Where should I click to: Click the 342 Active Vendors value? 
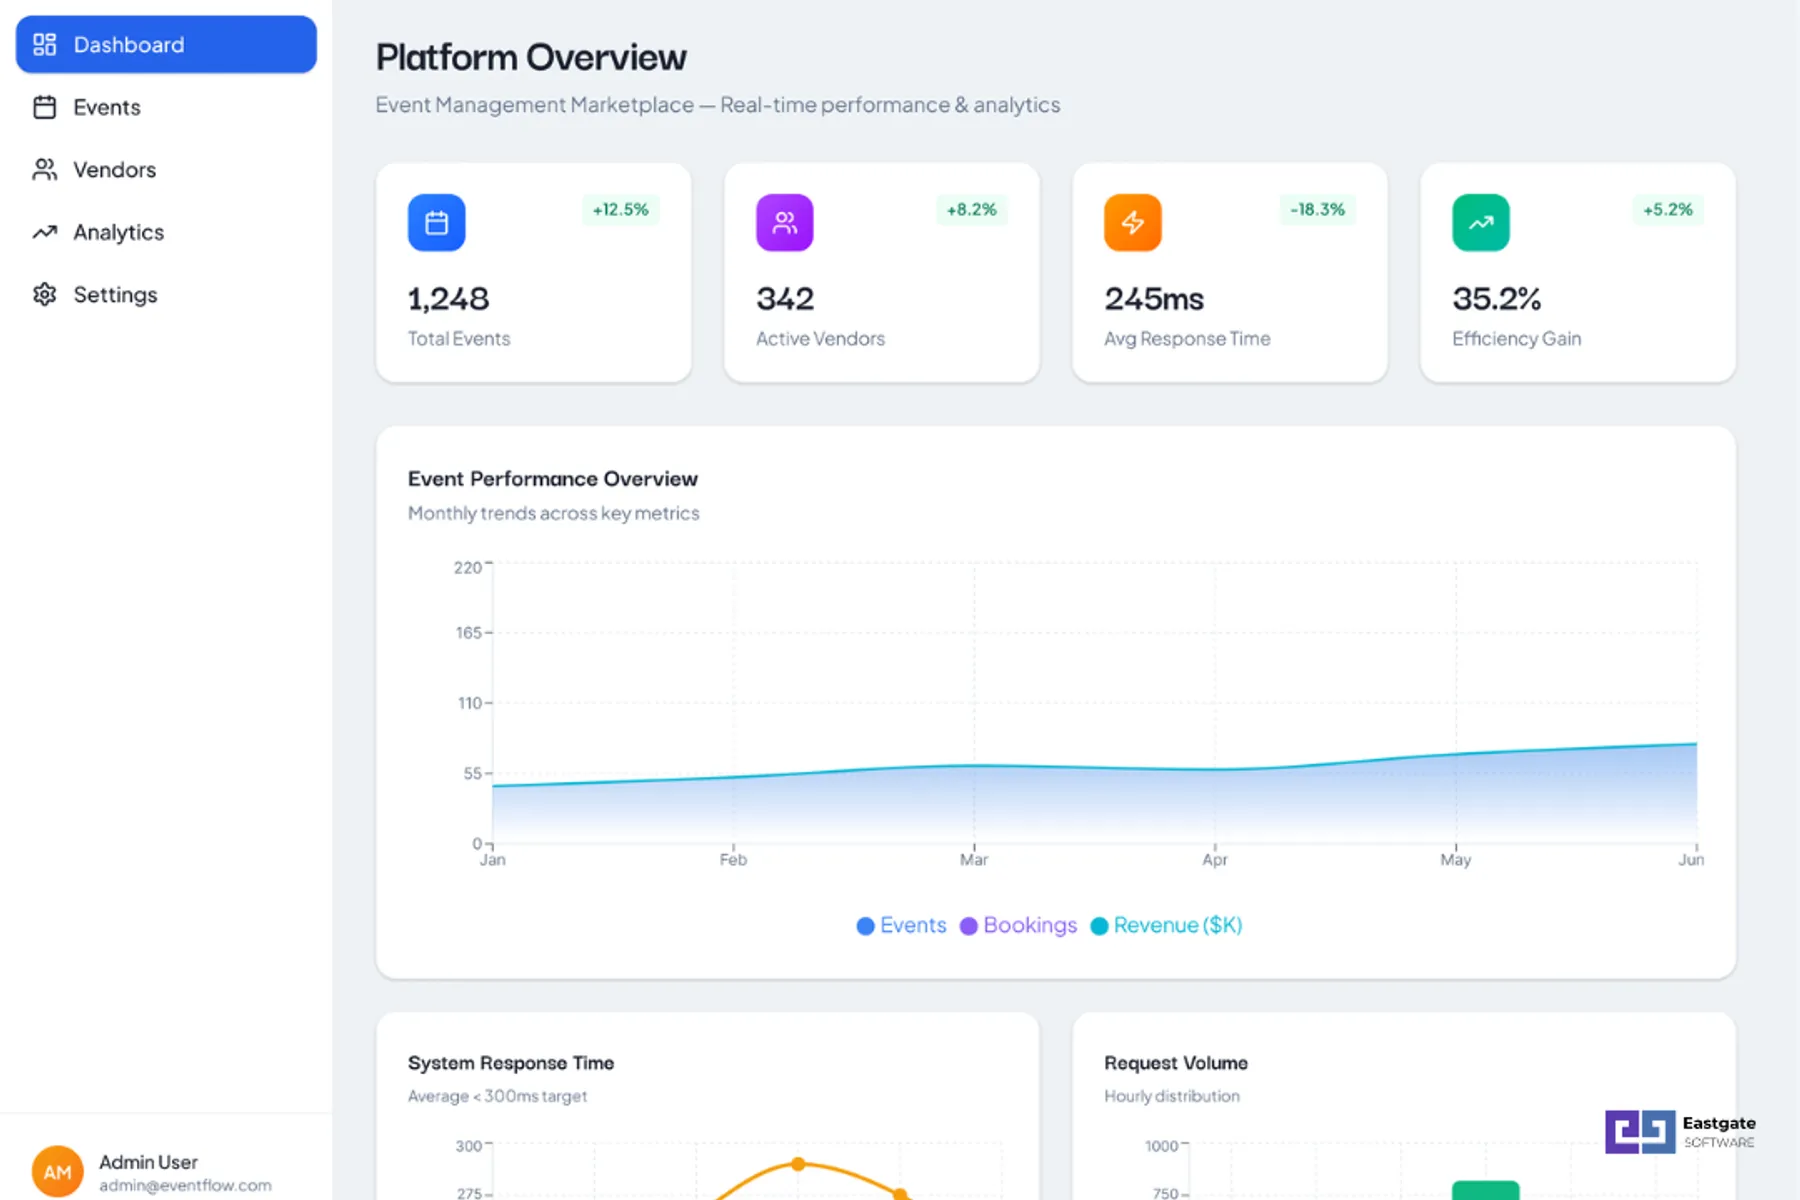[x=785, y=299]
